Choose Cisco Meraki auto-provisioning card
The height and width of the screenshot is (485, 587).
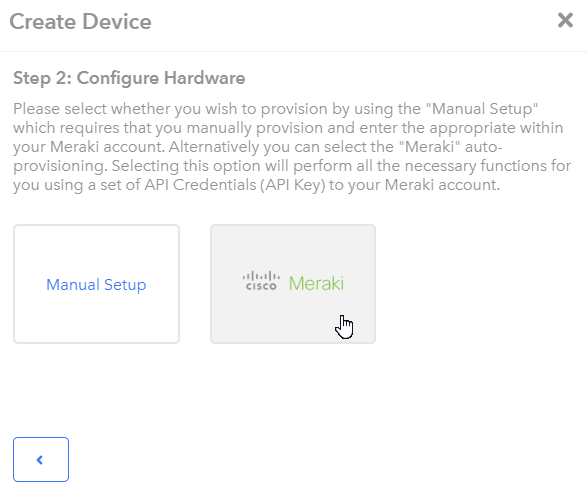pos(293,284)
